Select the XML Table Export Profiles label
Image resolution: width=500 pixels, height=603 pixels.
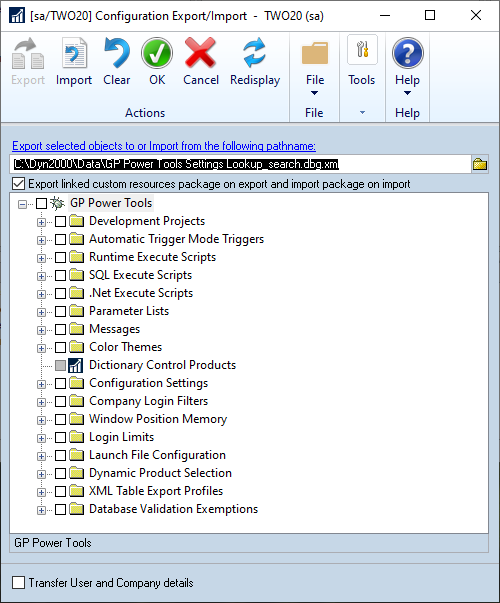point(156,491)
